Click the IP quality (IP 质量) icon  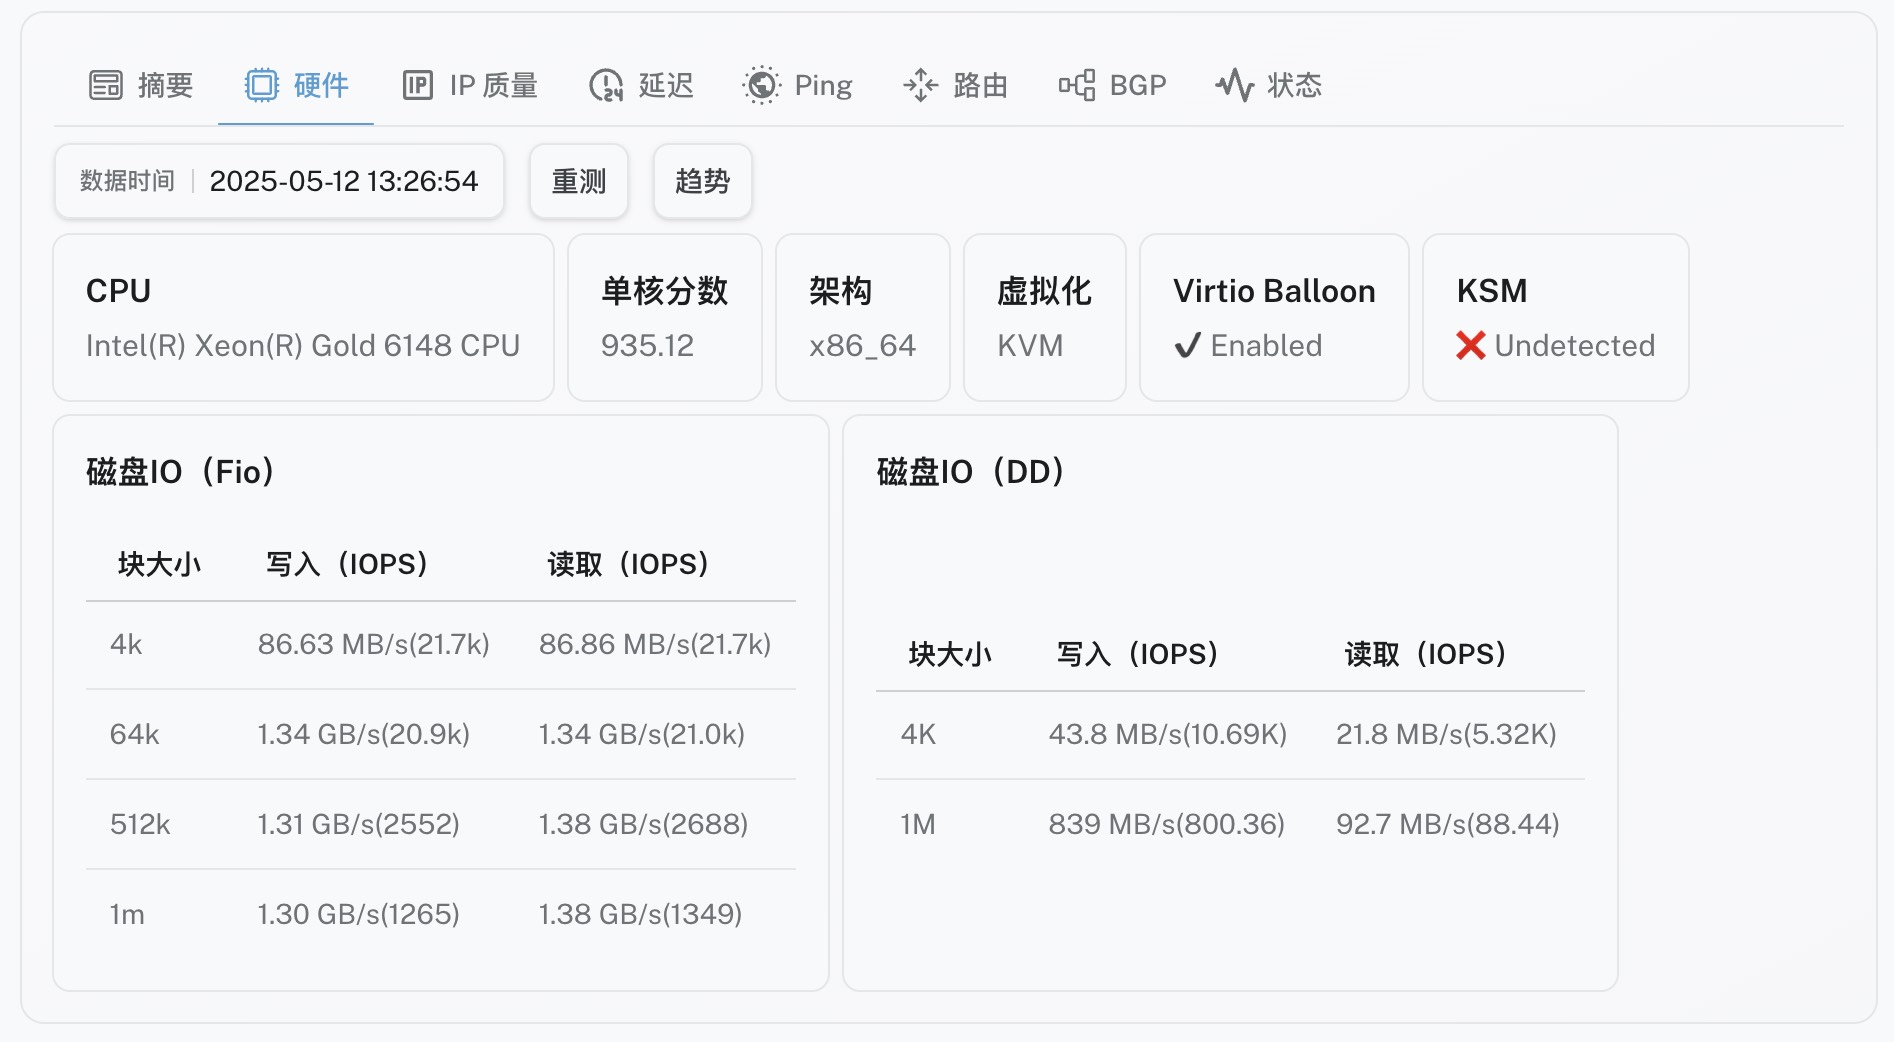(417, 86)
